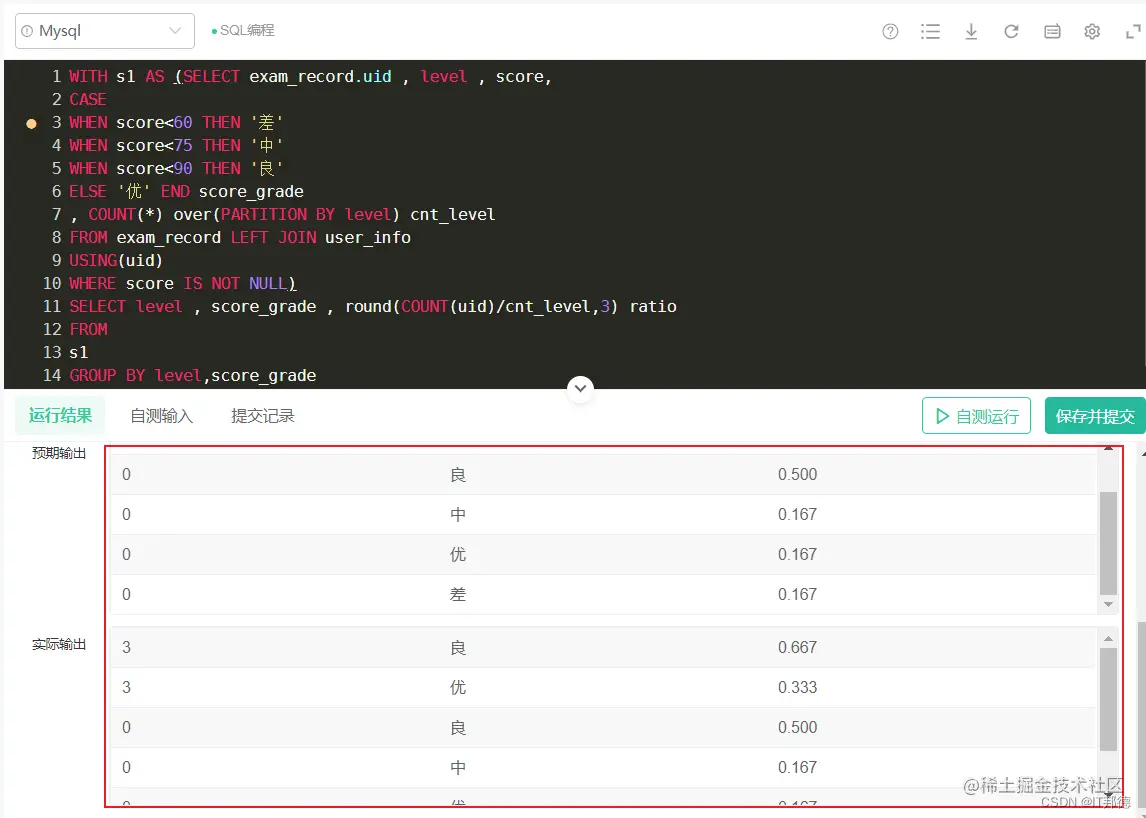Click the 0.500 value in expected output
The width and height of the screenshot is (1146, 818).
(x=797, y=474)
